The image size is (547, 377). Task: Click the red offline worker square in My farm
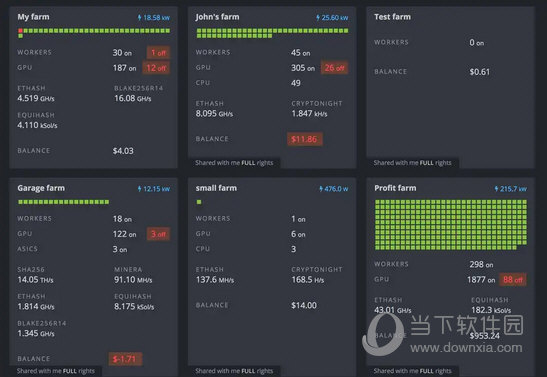pyautogui.click(x=20, y=31)
